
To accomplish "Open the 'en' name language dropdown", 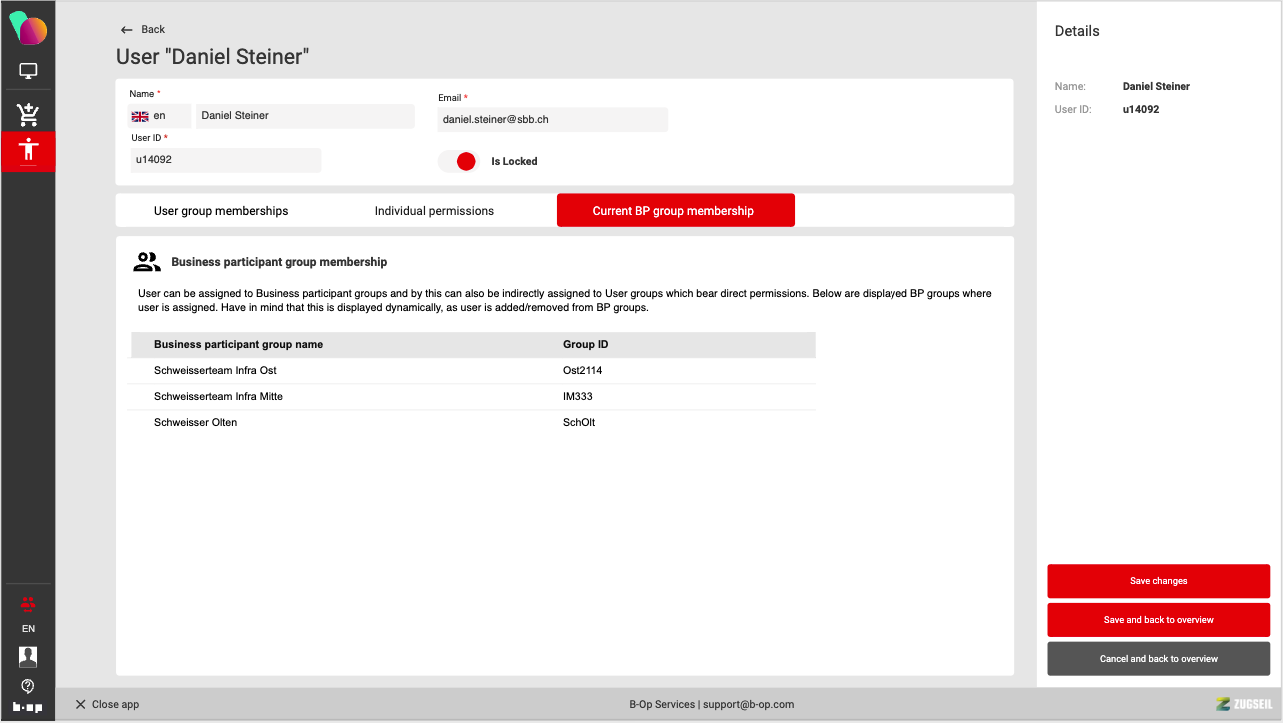I will [x=159, y=116].
